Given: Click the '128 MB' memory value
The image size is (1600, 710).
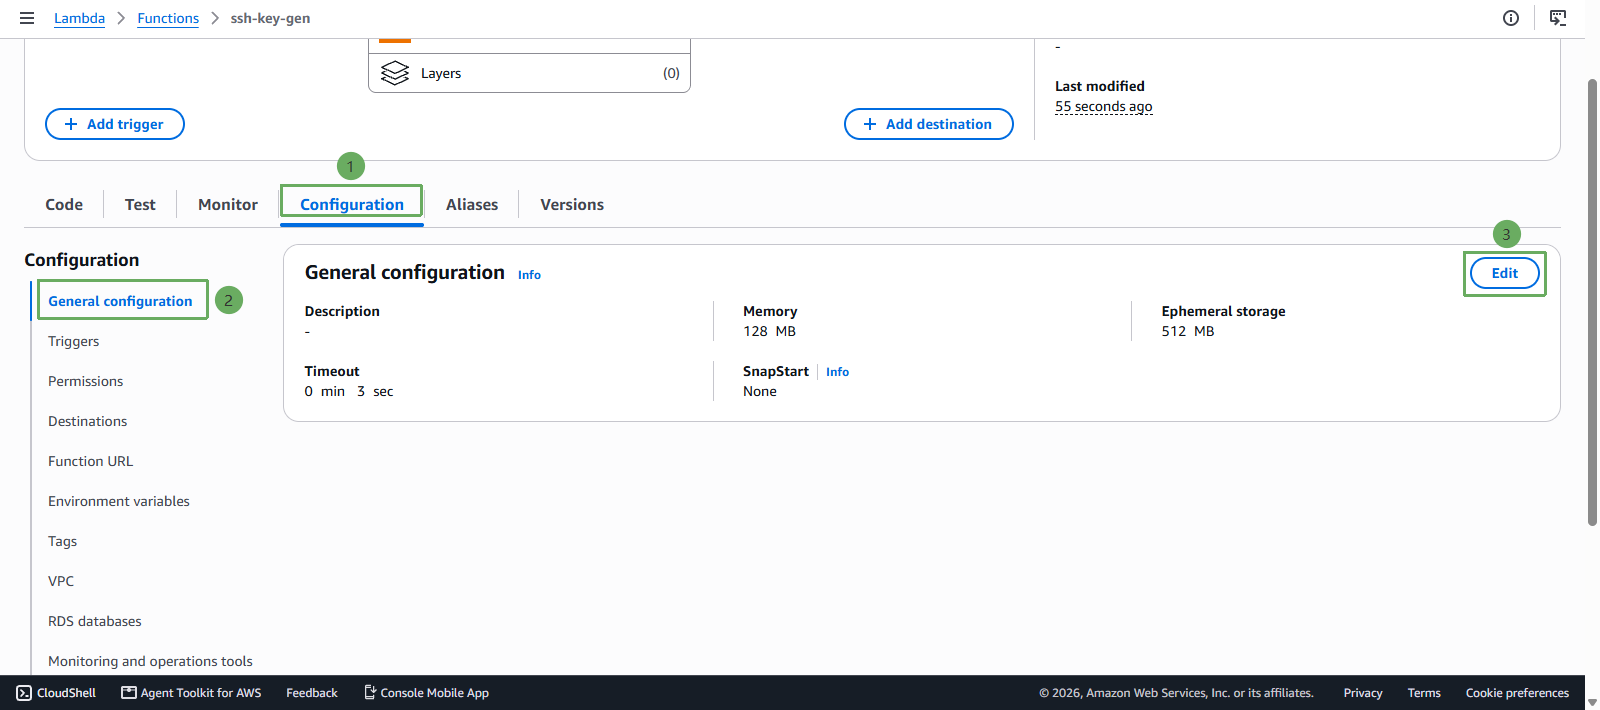Looking at the screenshot, I should click(770, 331).
